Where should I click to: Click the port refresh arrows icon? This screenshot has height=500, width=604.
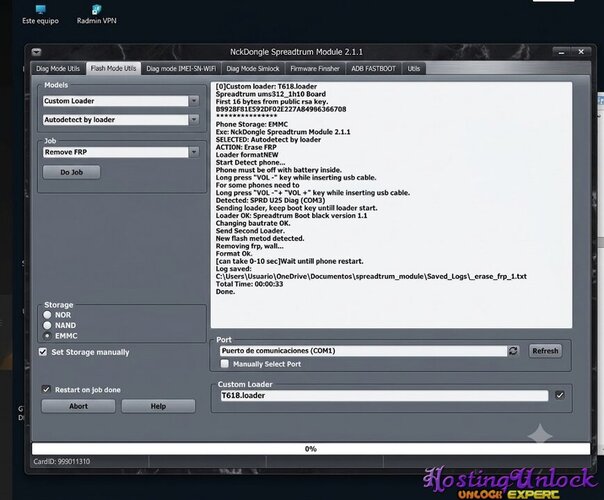pos(513,351)
